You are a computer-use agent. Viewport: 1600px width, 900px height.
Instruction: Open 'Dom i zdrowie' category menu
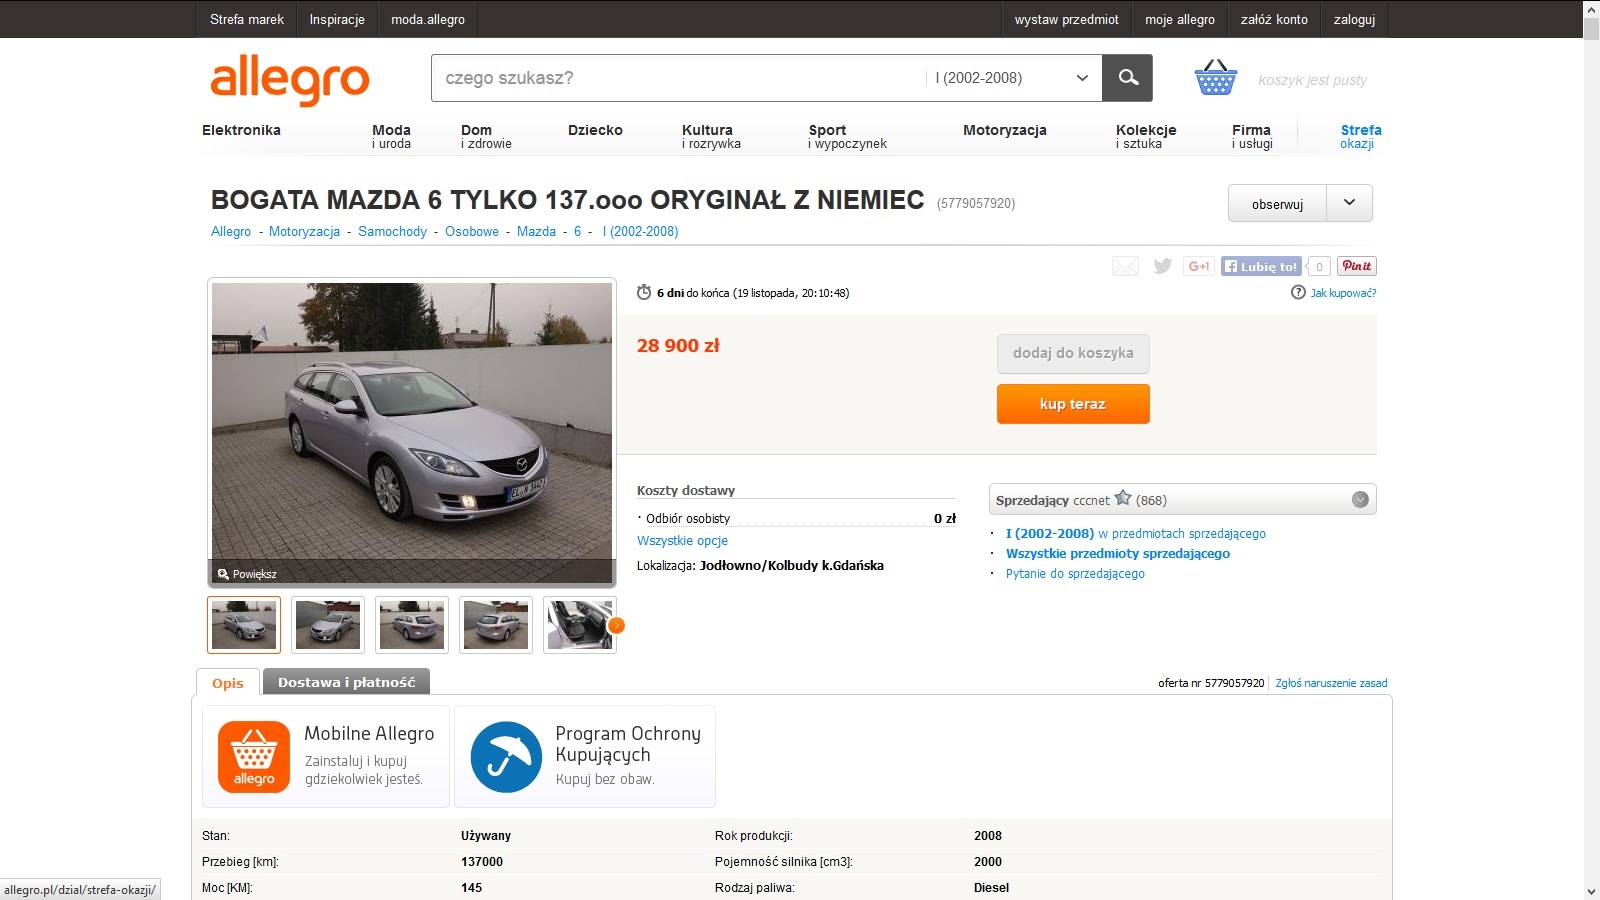[486, 137]
